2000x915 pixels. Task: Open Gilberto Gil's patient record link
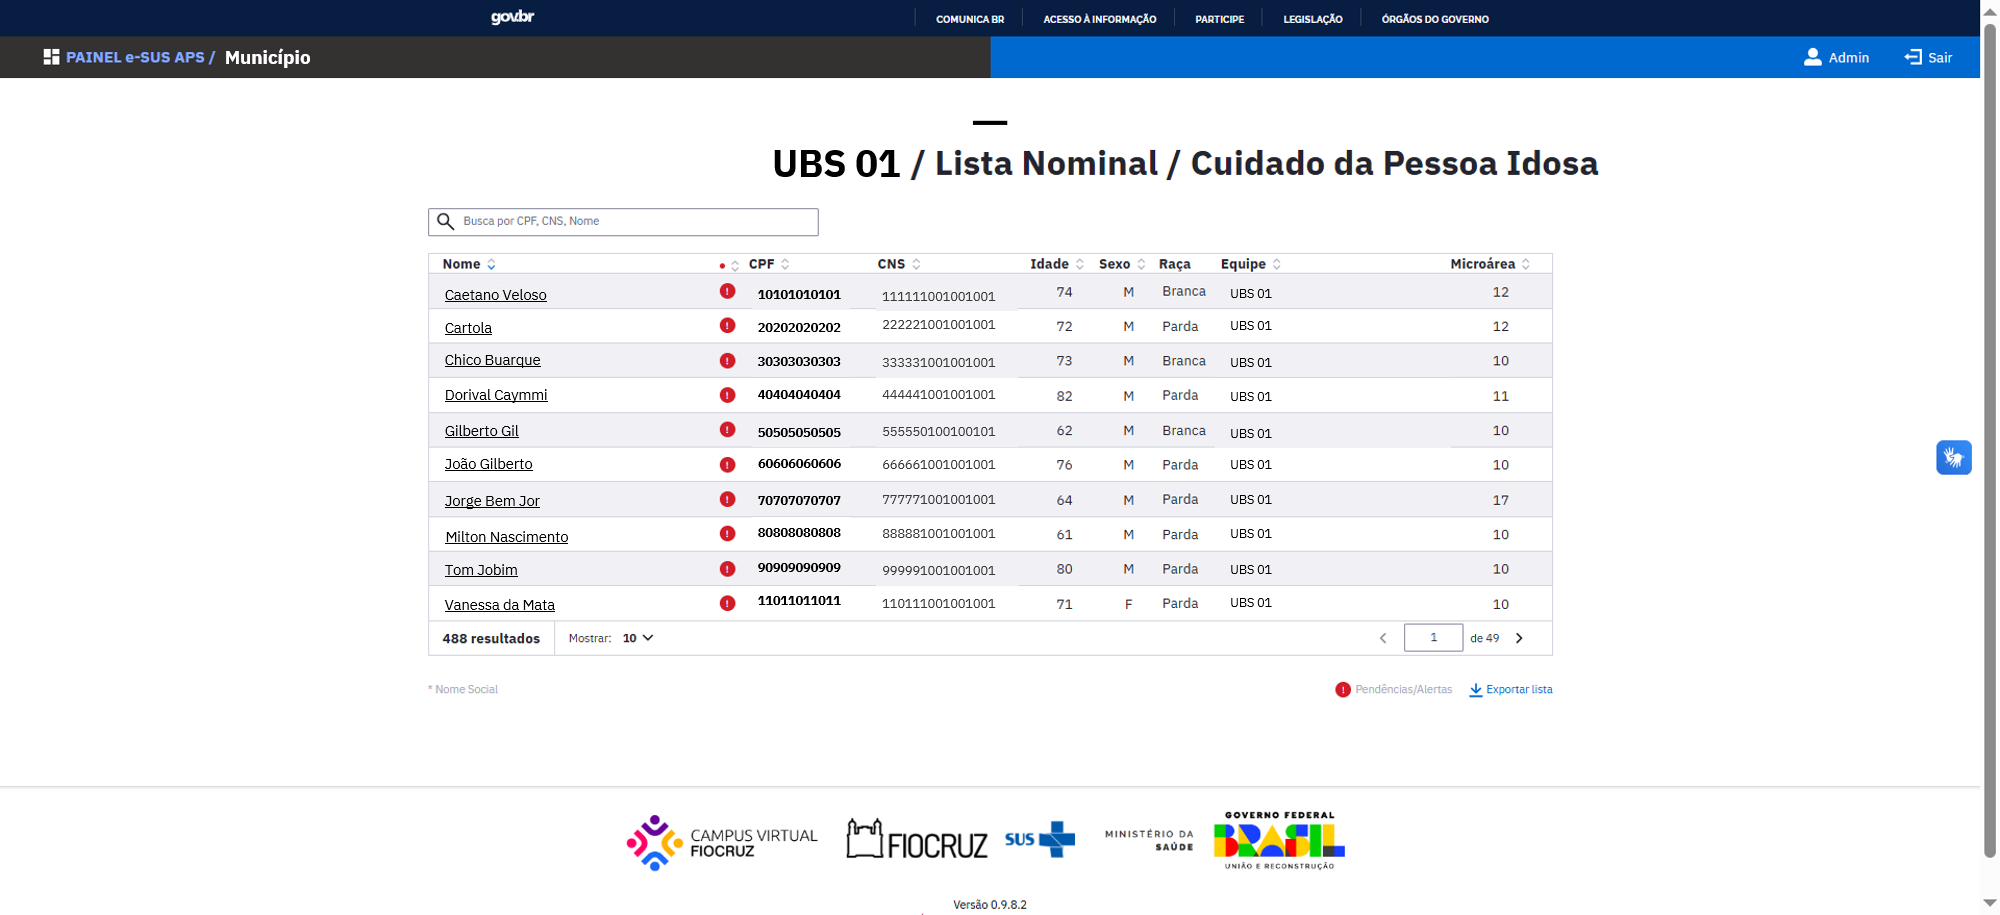[482, 430]
